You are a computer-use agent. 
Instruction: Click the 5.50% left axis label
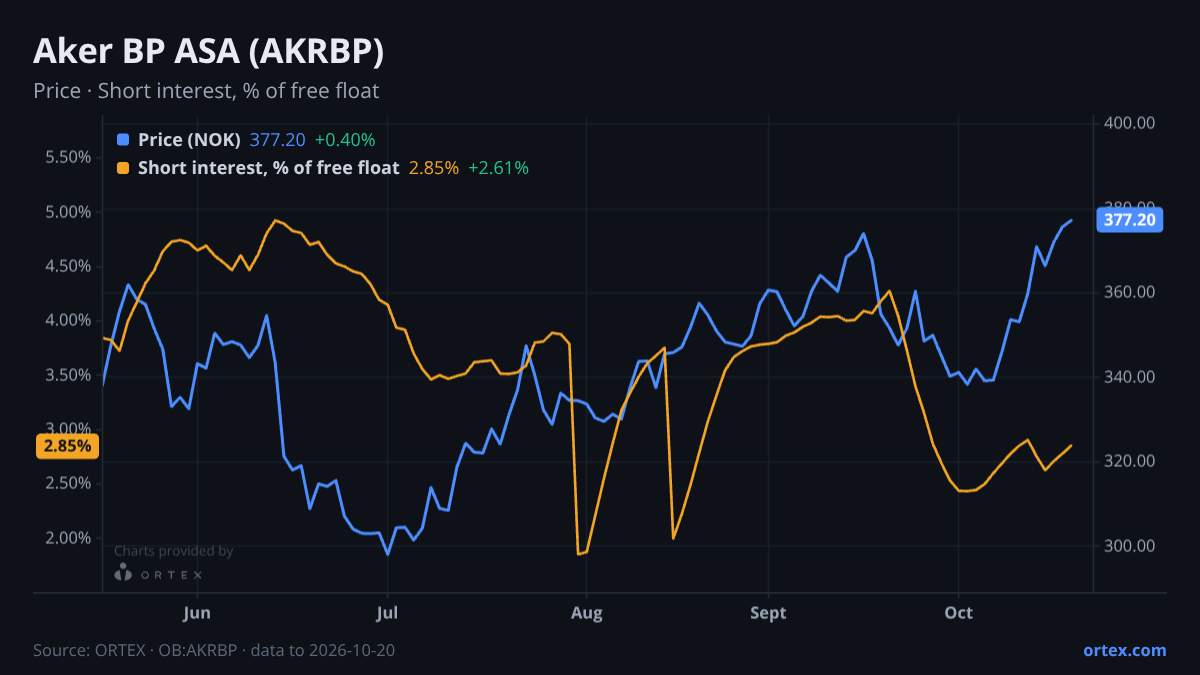(69, 157)
